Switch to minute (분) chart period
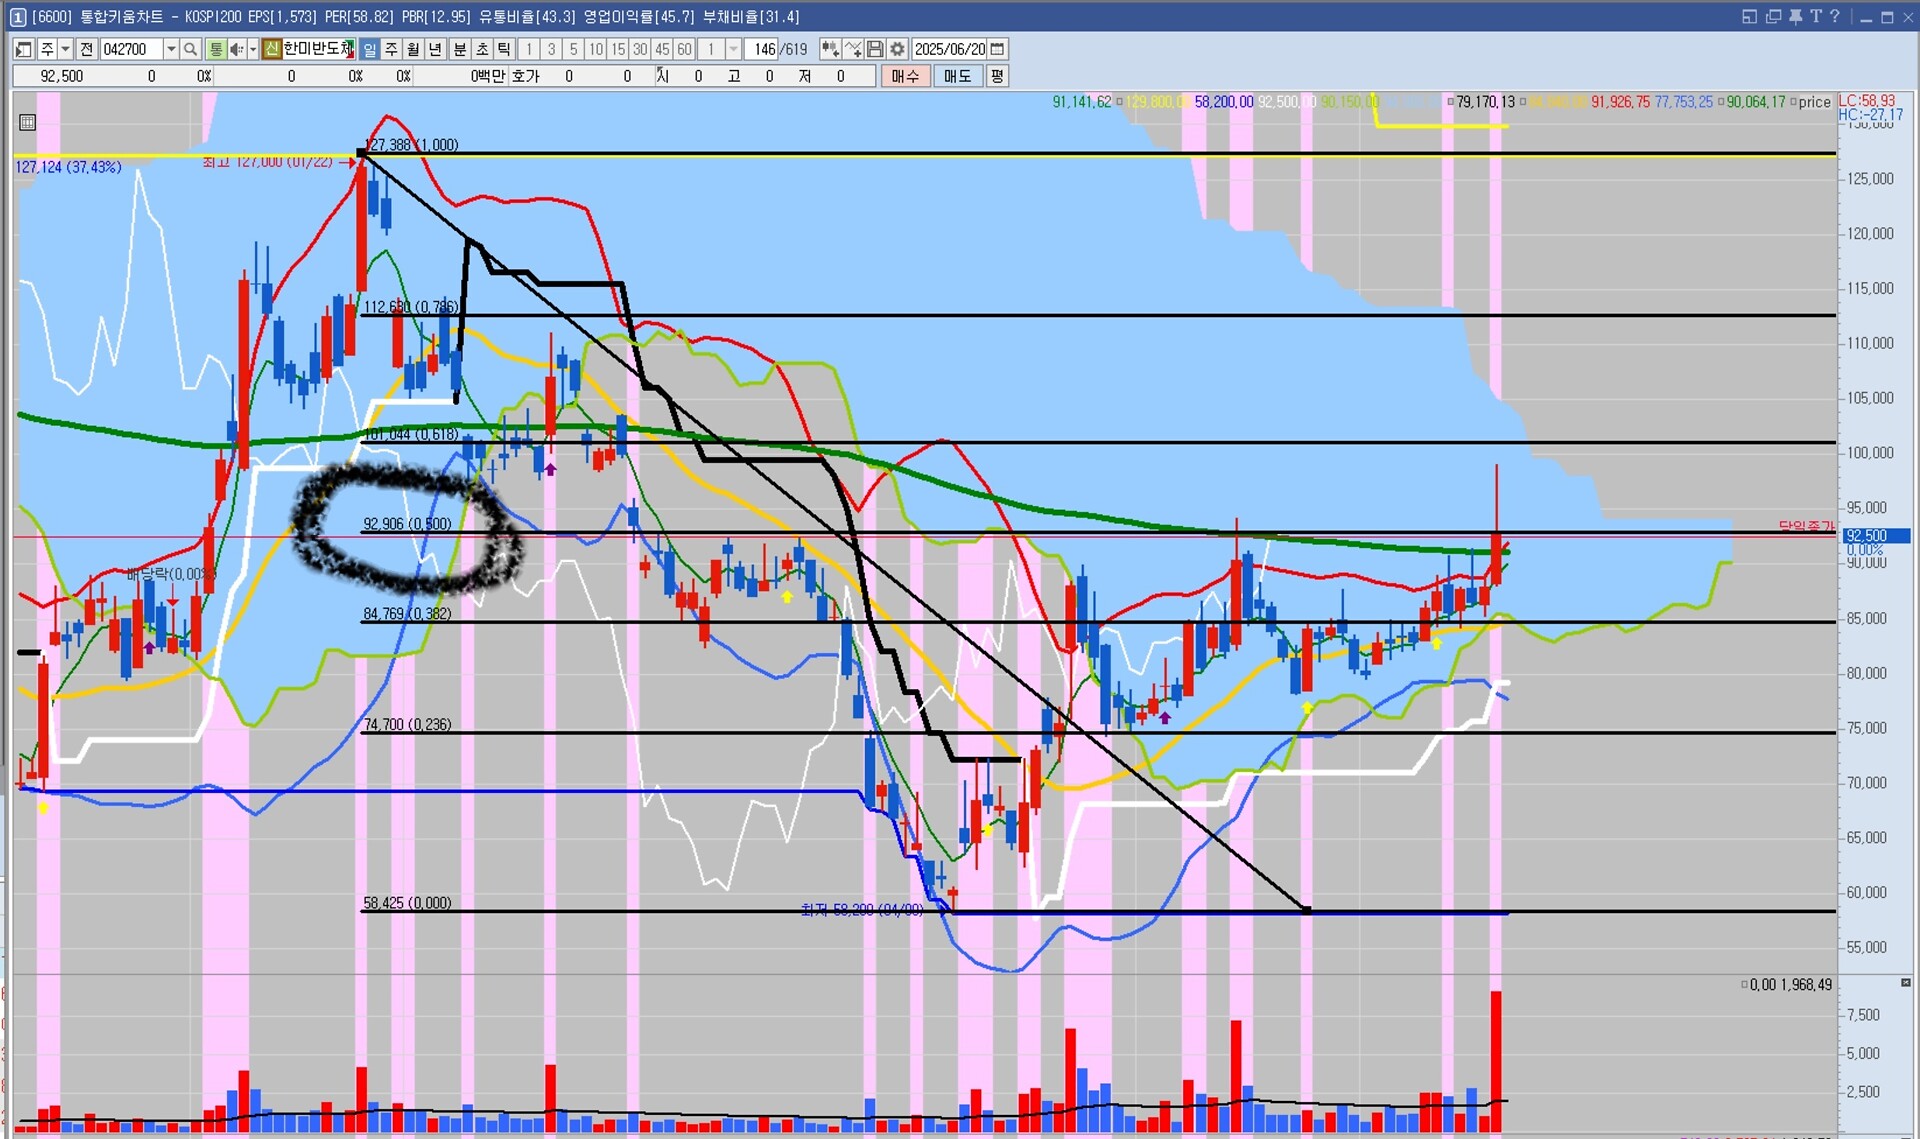The height and width of the screenshot is (1139, 1920). 459,49
